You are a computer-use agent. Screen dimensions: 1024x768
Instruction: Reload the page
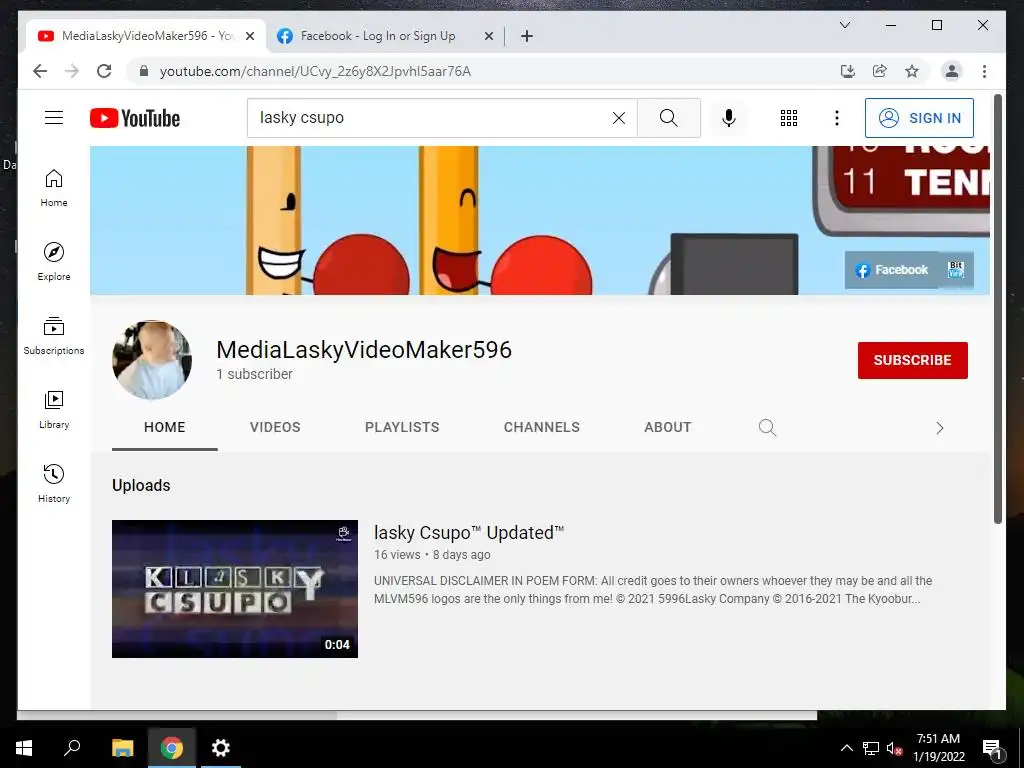(104, 71)
